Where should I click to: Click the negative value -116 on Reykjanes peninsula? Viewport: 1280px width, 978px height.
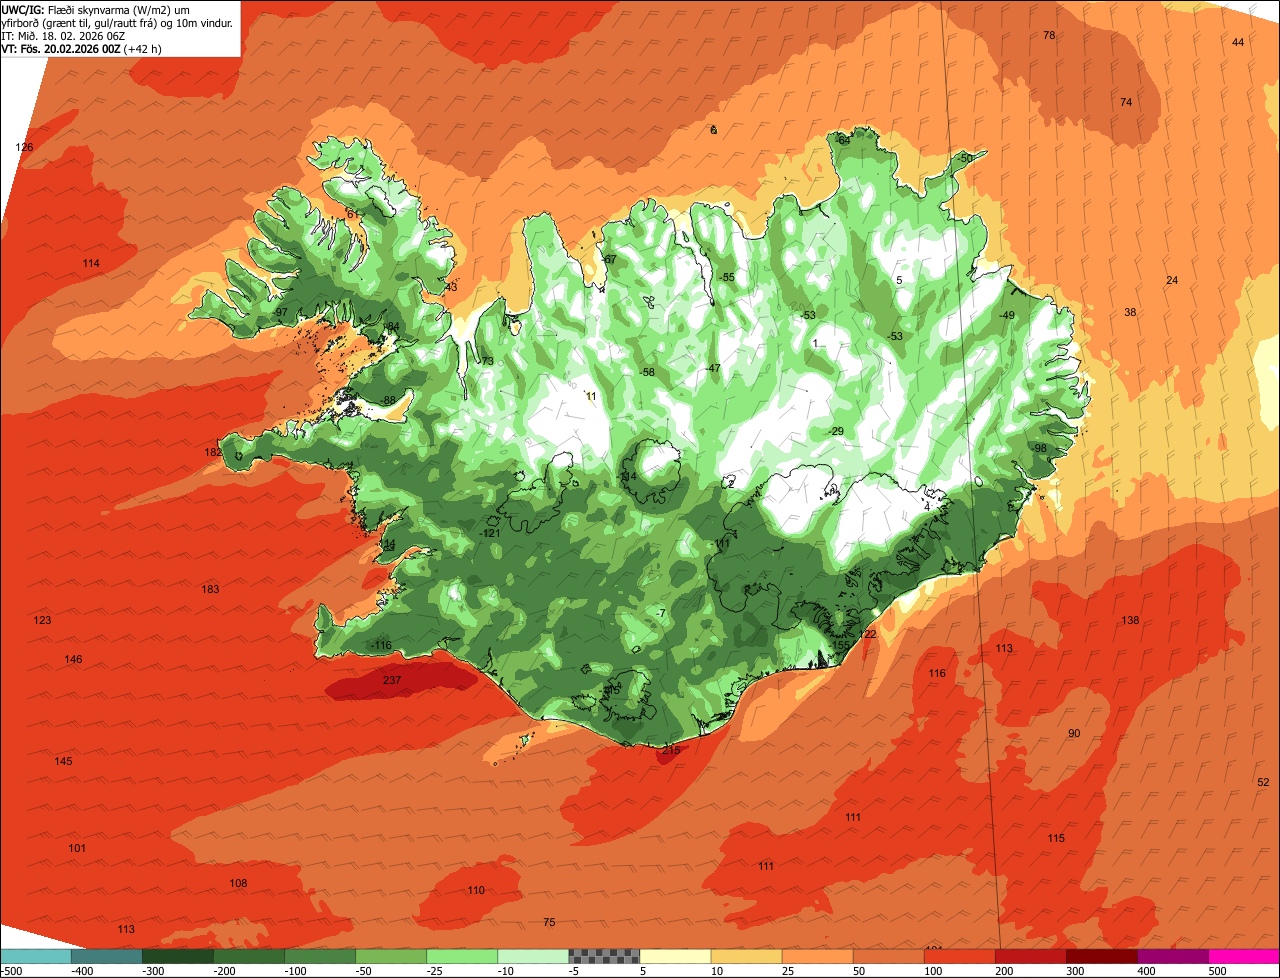(x=381, y=645)
